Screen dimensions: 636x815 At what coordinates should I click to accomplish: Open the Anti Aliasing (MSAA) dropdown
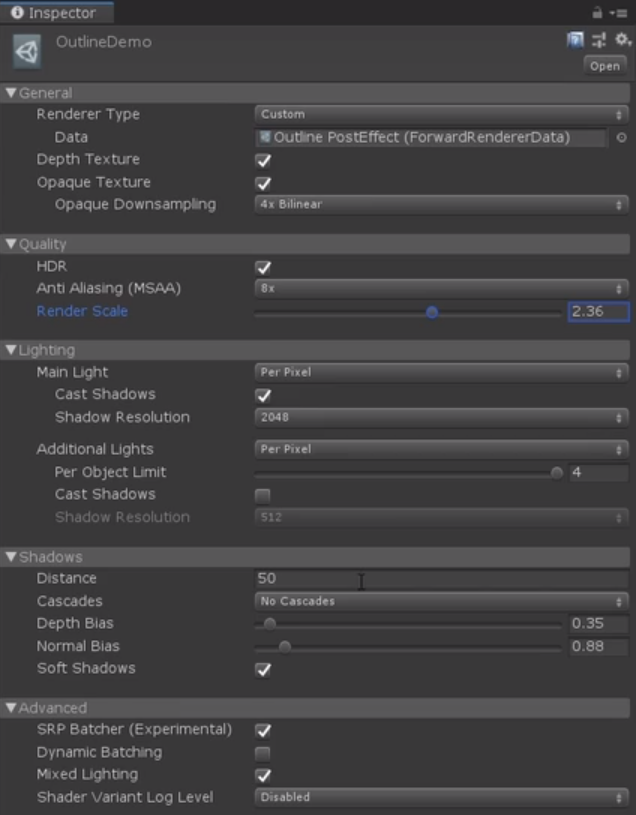[x=441, y=288]
